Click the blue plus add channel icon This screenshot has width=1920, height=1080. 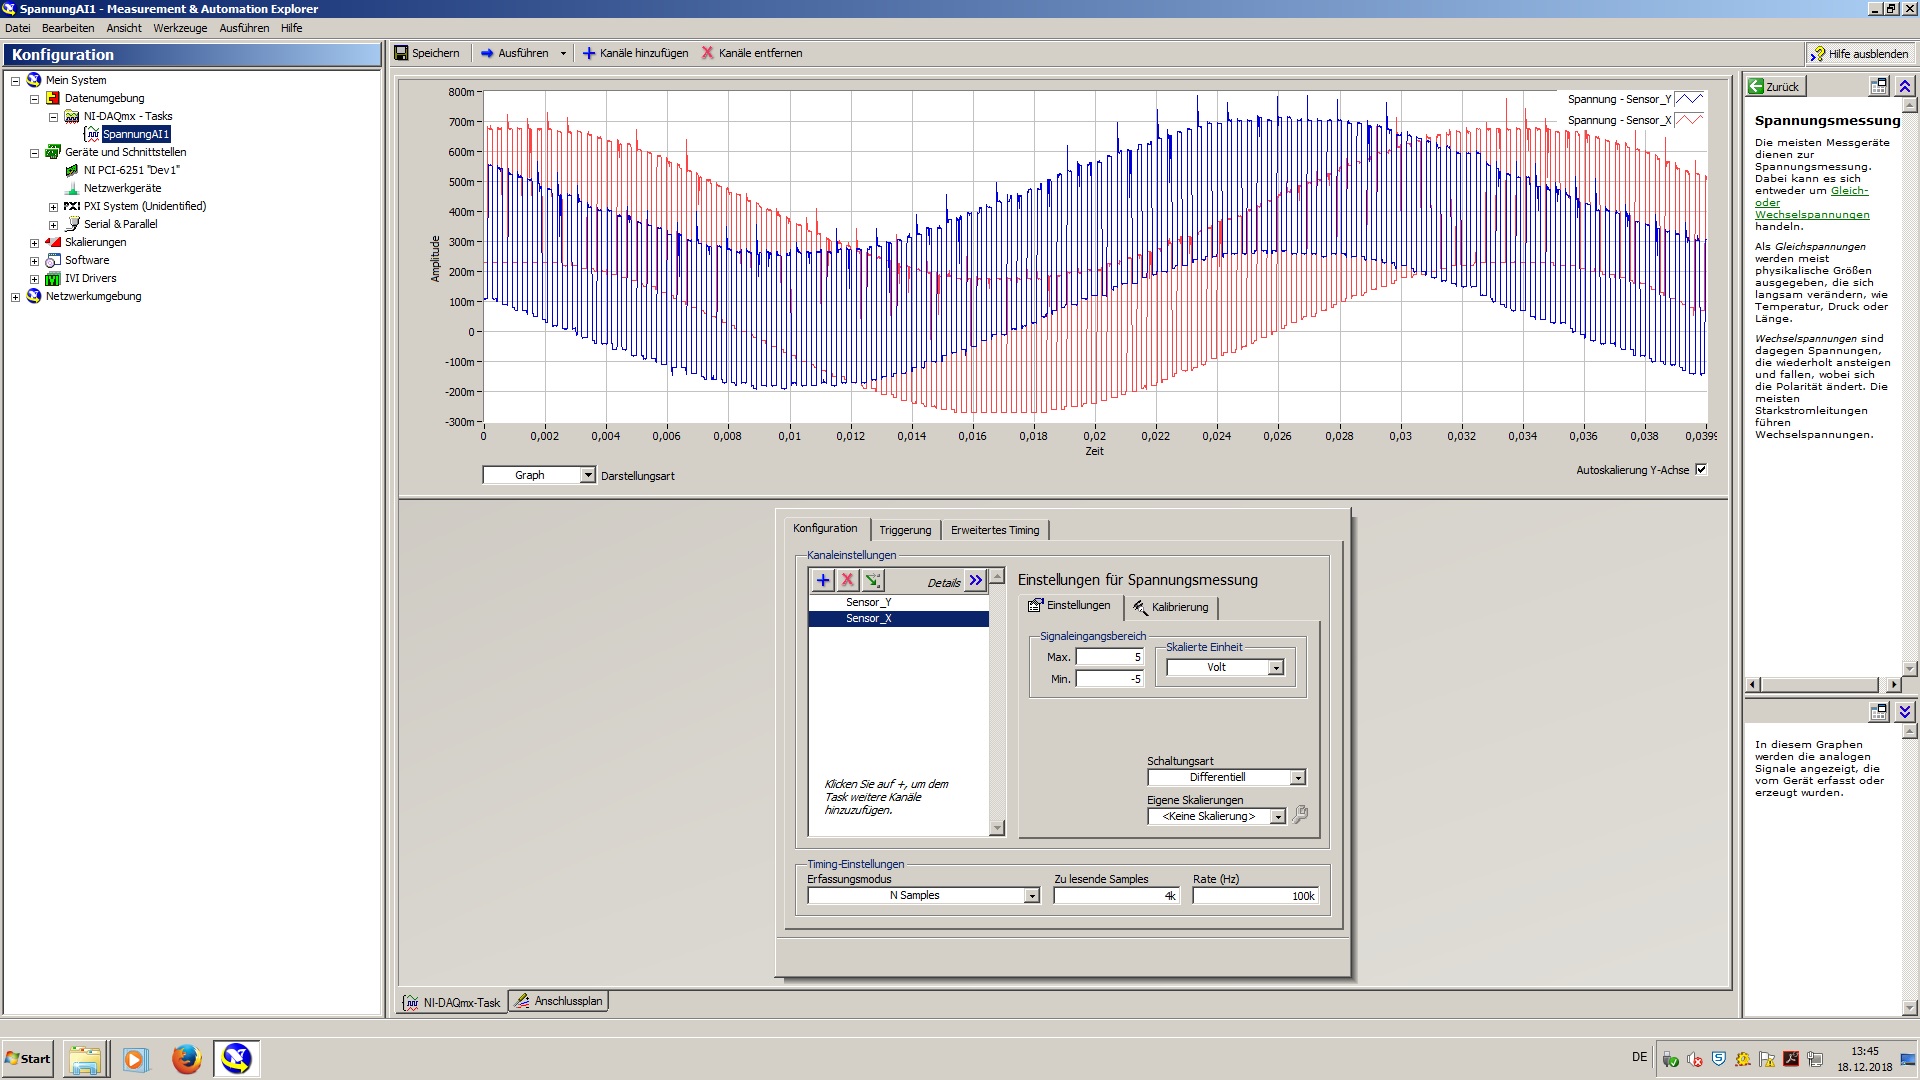click(x=822, y=580)
